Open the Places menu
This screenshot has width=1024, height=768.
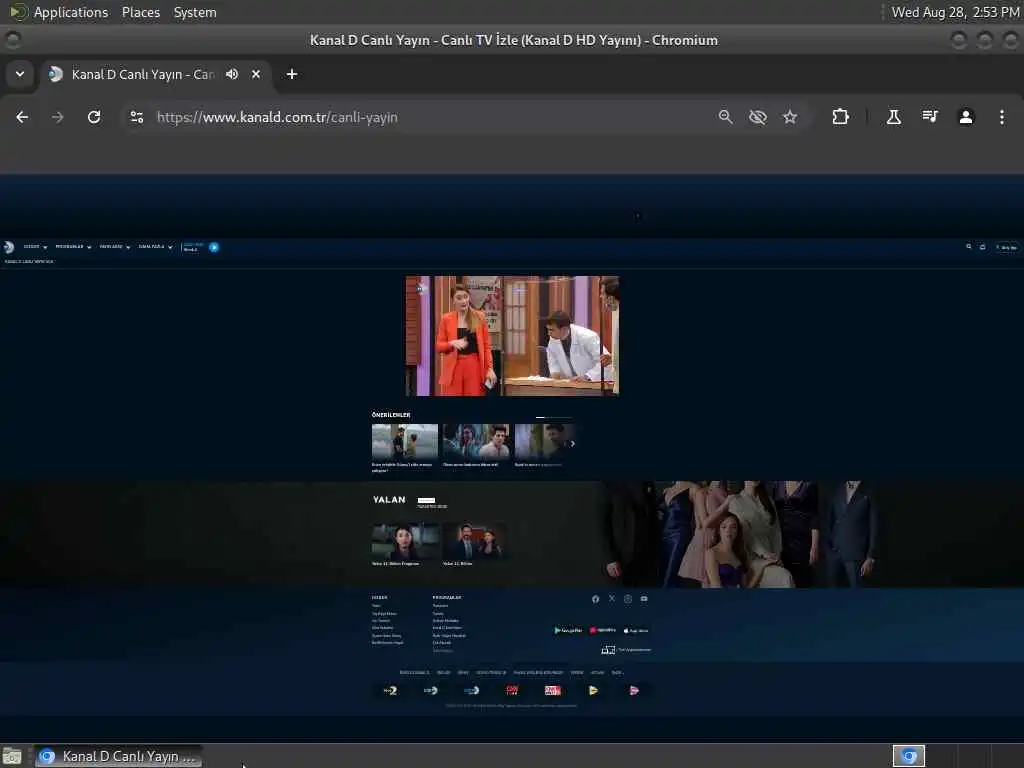[140, 12]
